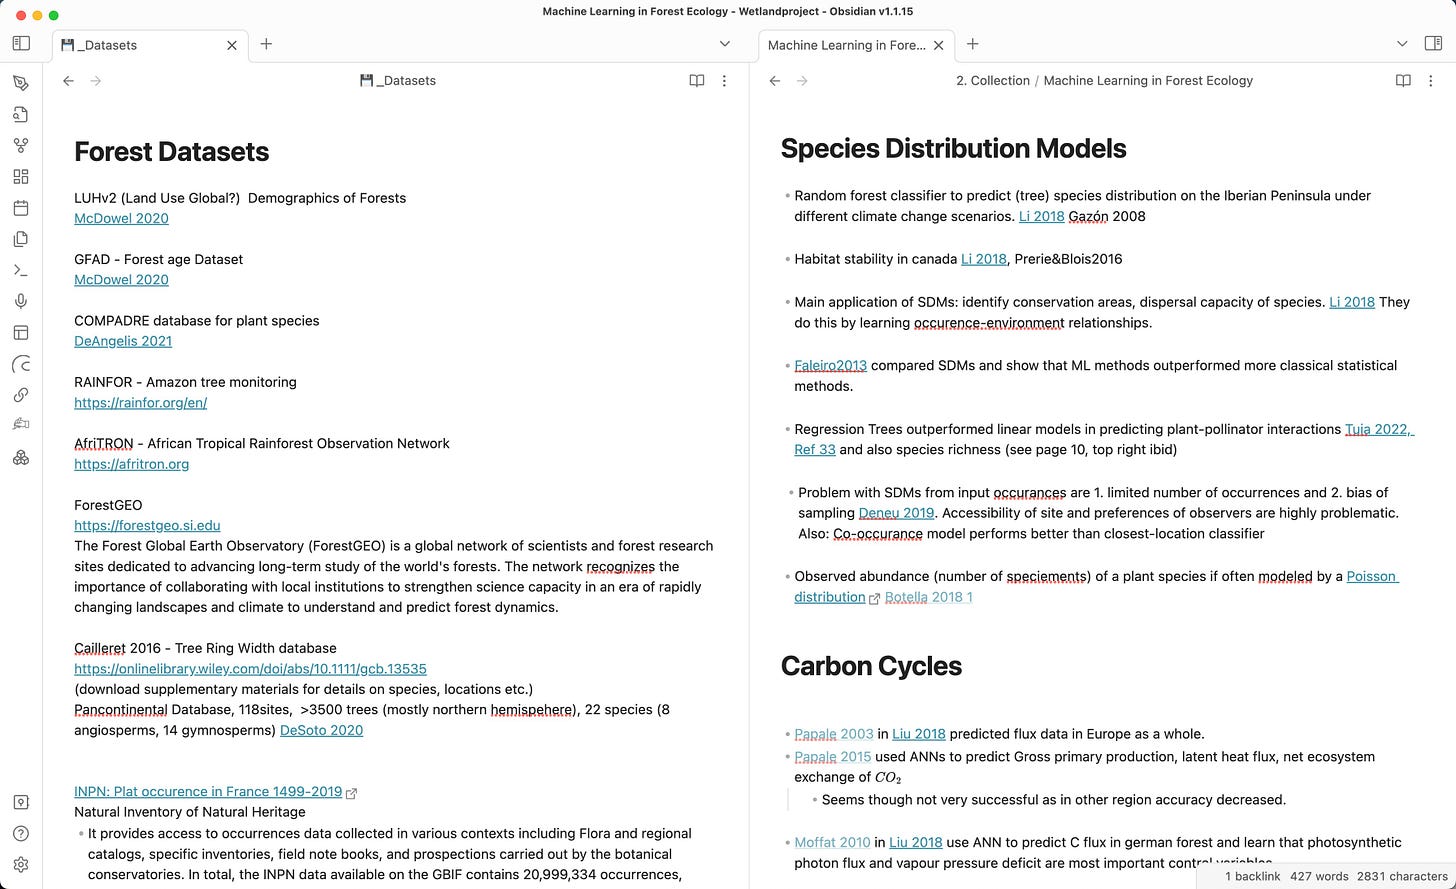This screenshot has height=889, width=1456.
Task: Click the curved C ribbon icon
Action: 21,364
